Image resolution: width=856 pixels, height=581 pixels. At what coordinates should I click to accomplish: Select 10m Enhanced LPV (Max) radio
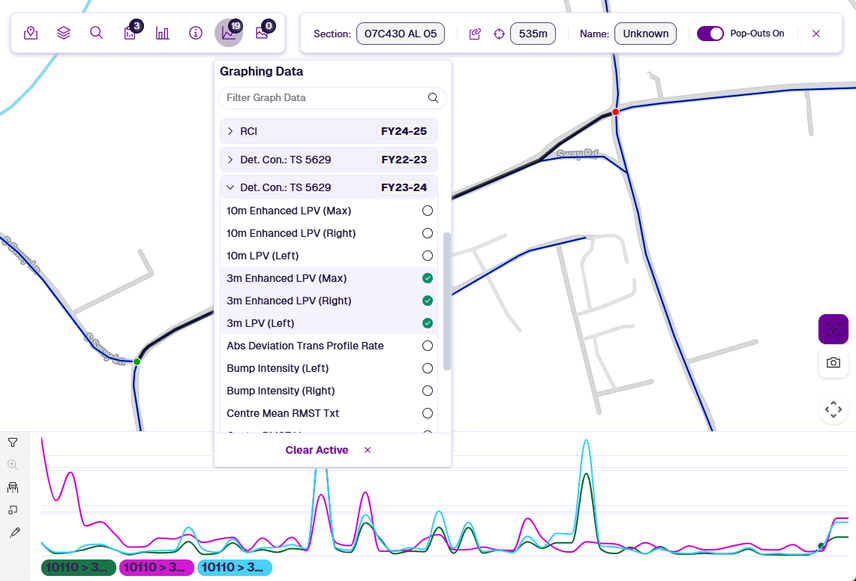click(x=427, y=211)
